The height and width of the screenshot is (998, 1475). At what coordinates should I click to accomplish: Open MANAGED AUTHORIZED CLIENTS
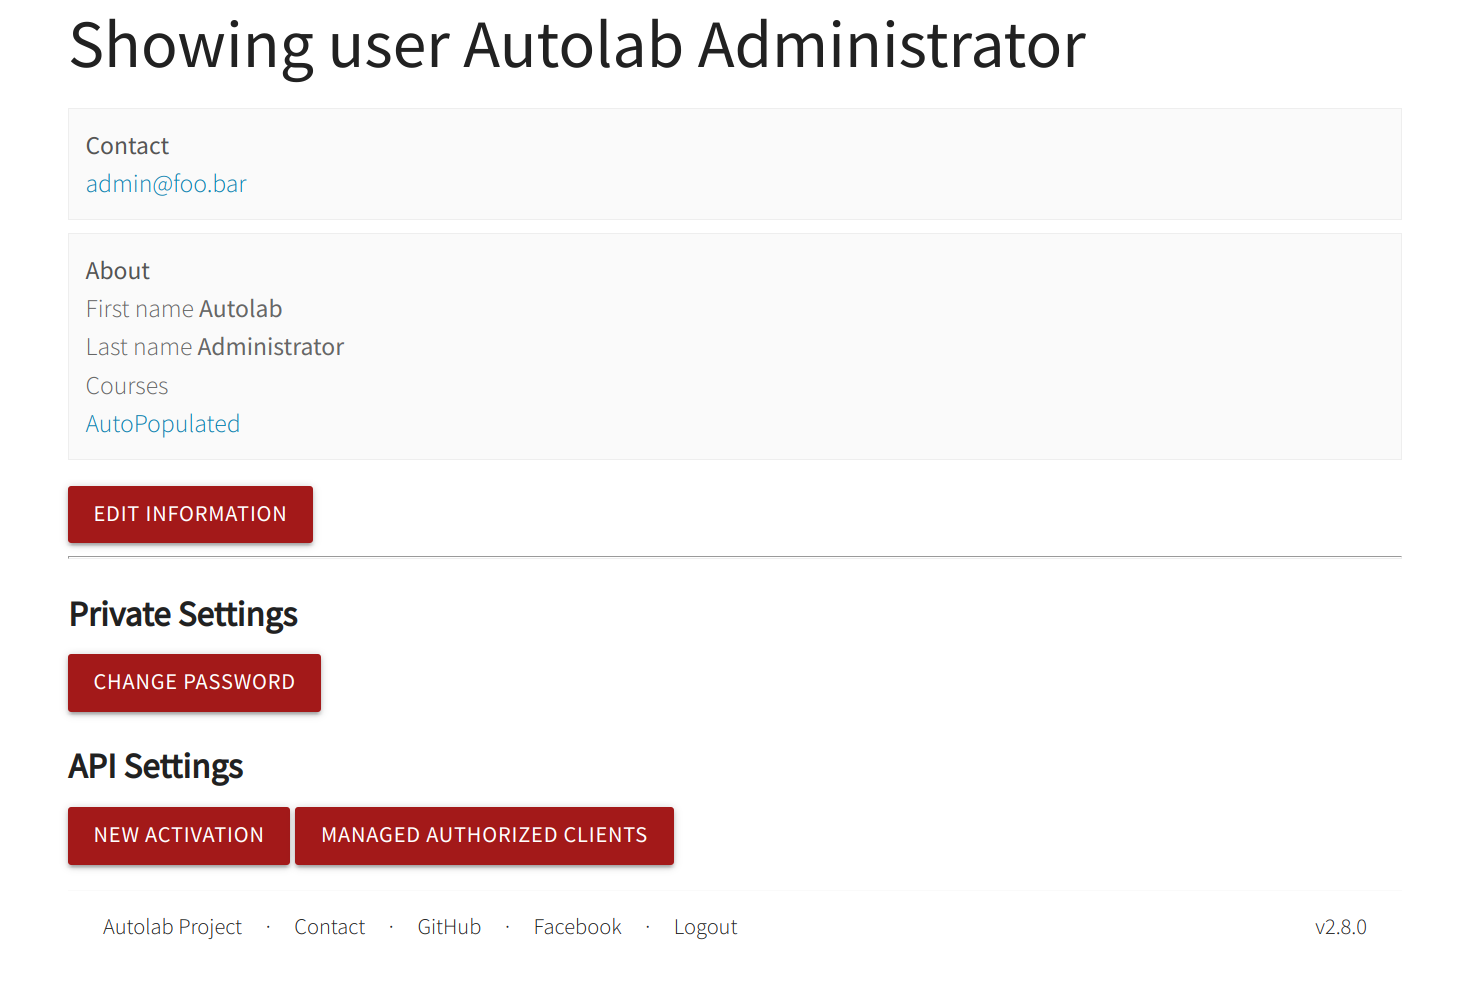pyautogui.click(x=484, y=835)
